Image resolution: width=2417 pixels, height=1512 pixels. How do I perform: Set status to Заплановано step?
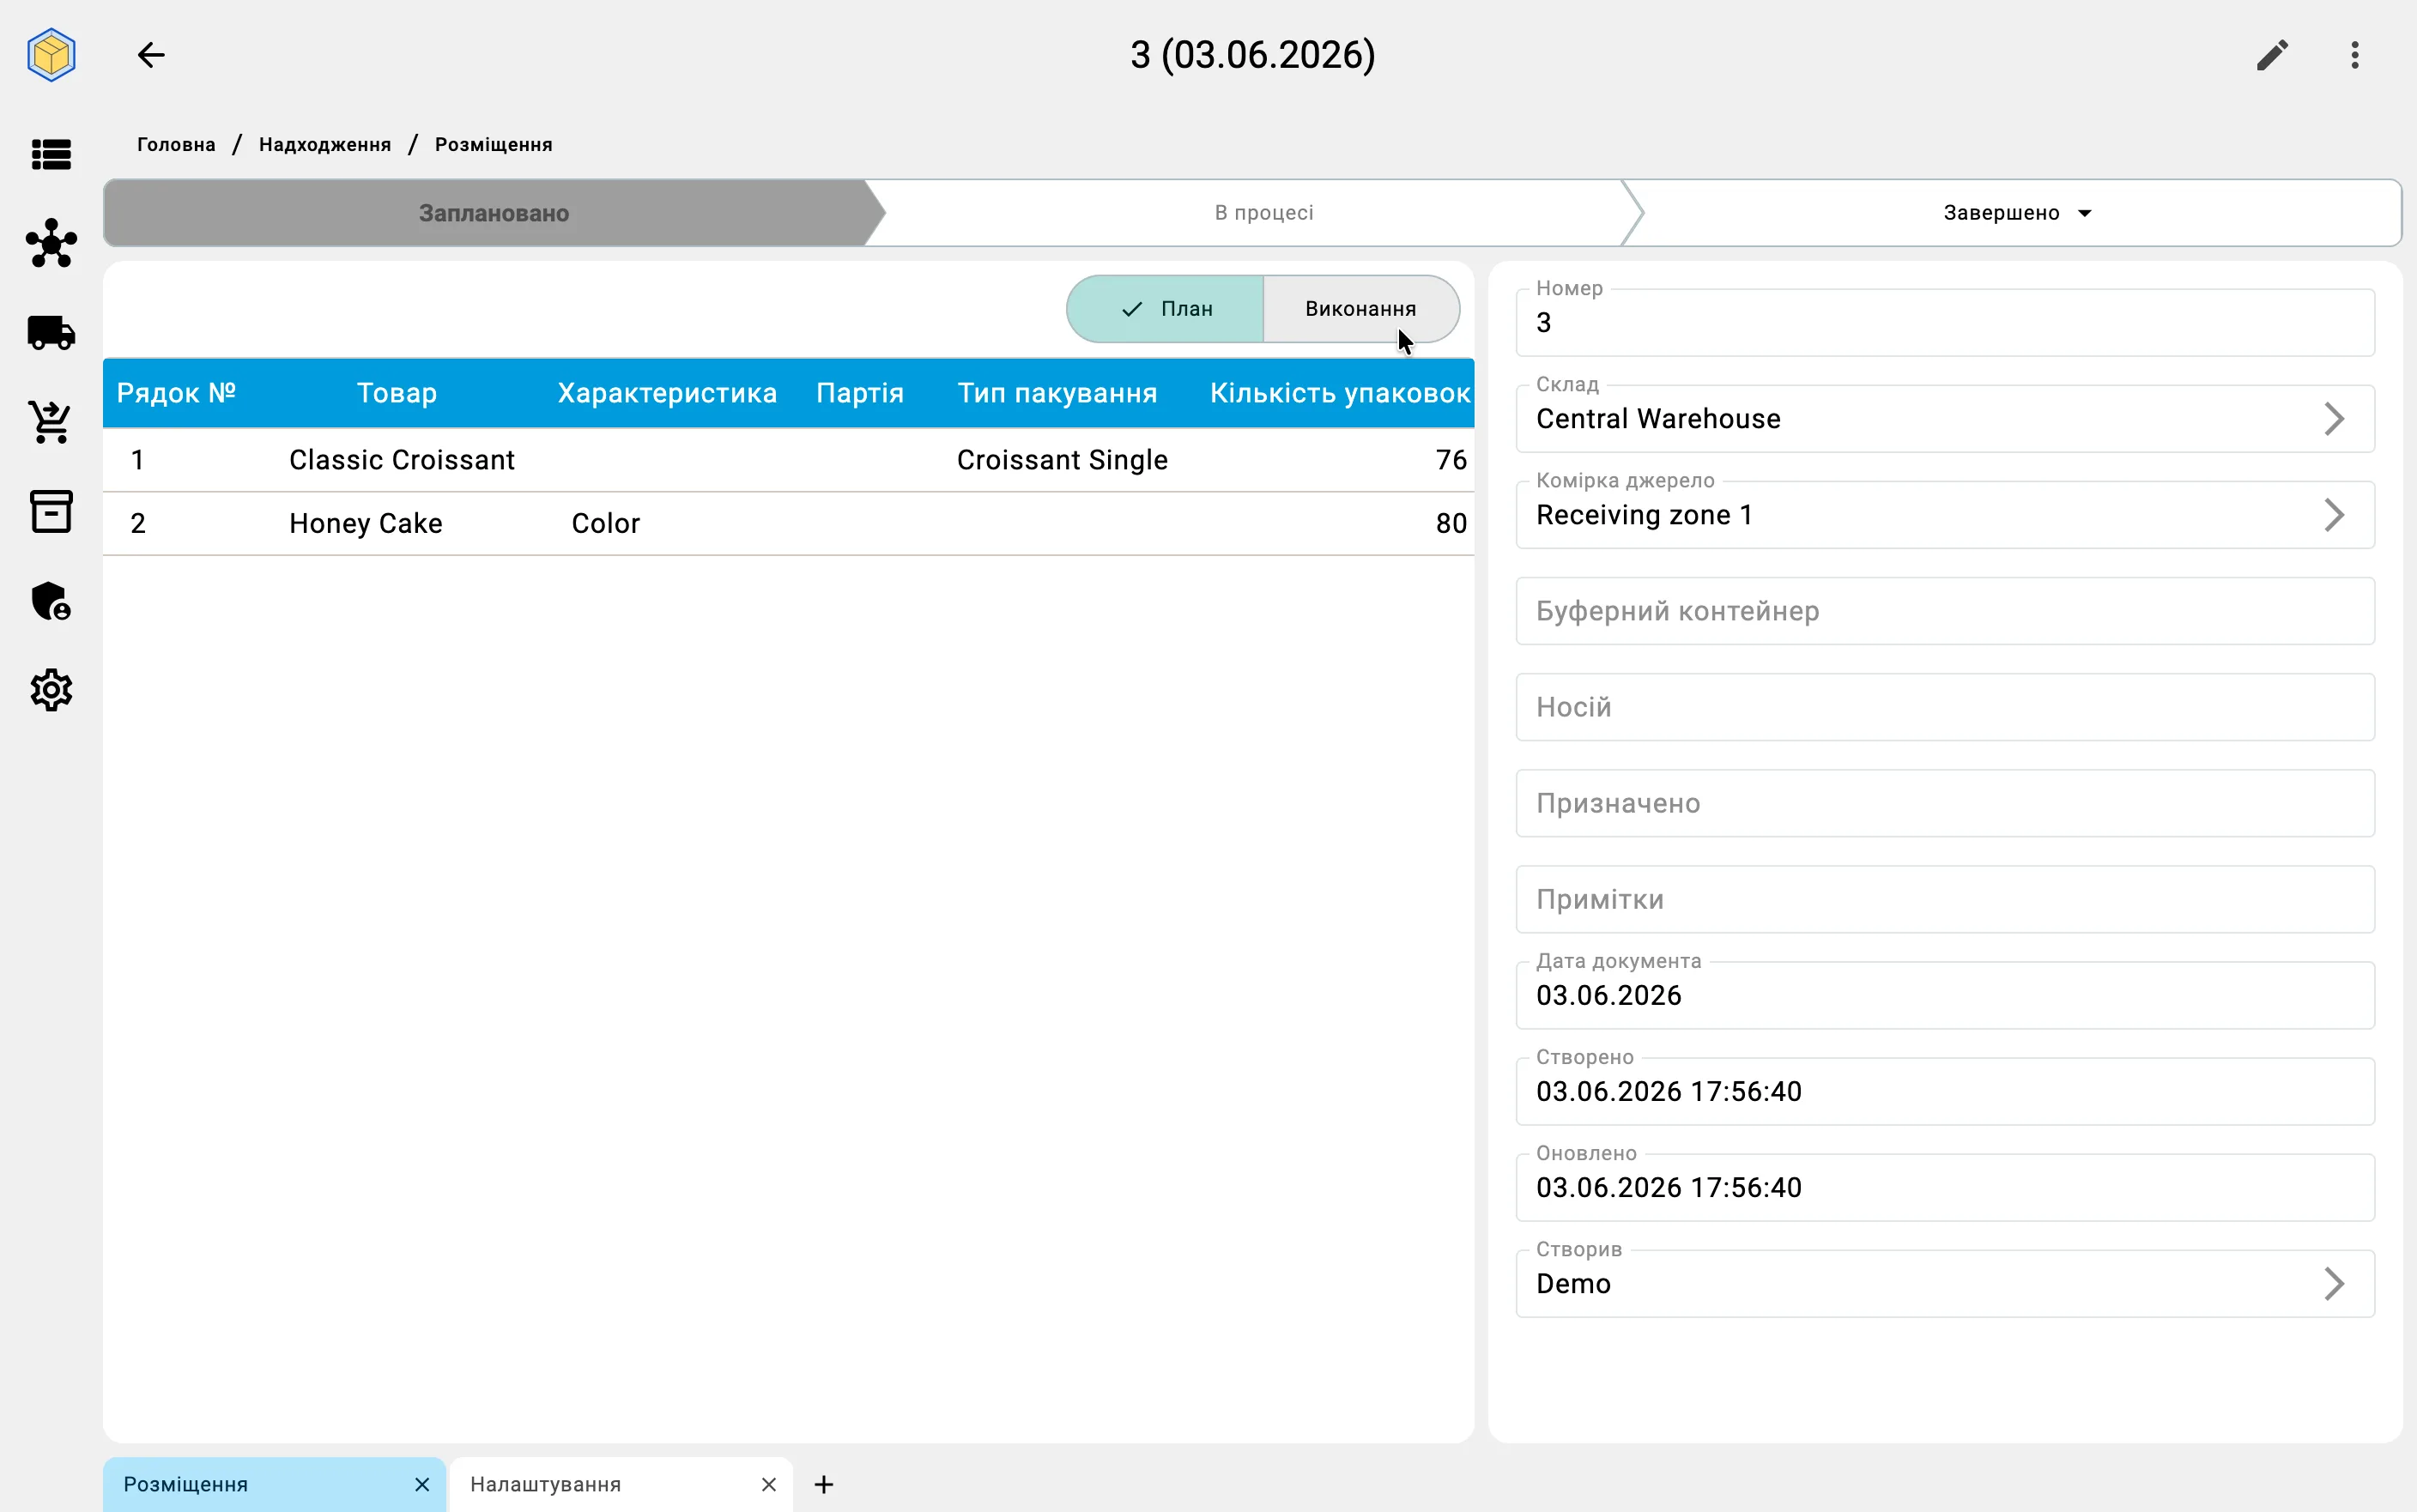pos(494,213)
